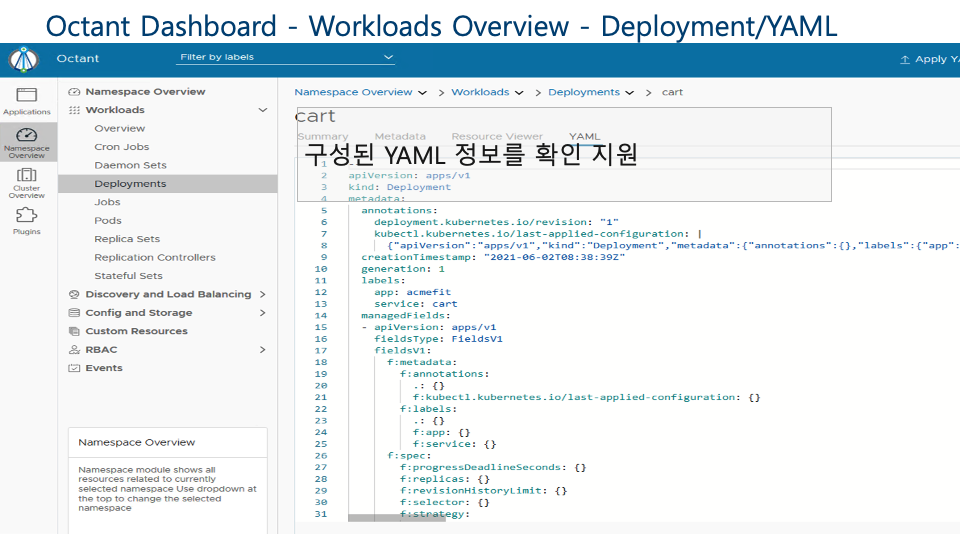
Task: Click the Events calendar icon
Action: [x=74, y=368]
